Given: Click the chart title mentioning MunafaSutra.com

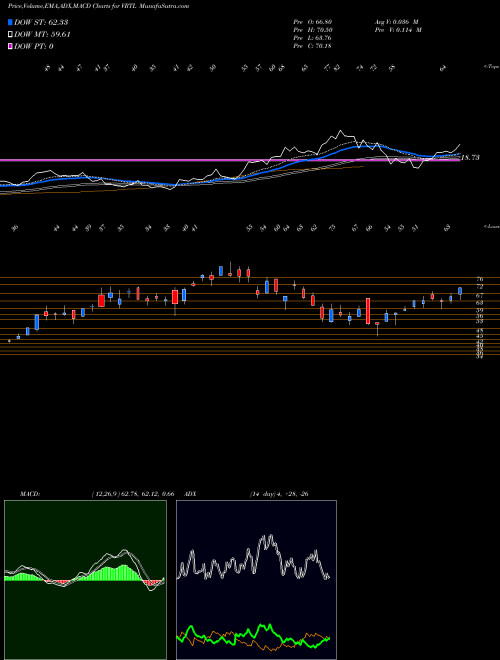Looking at the screenshot, I should [x=98, y=6].
